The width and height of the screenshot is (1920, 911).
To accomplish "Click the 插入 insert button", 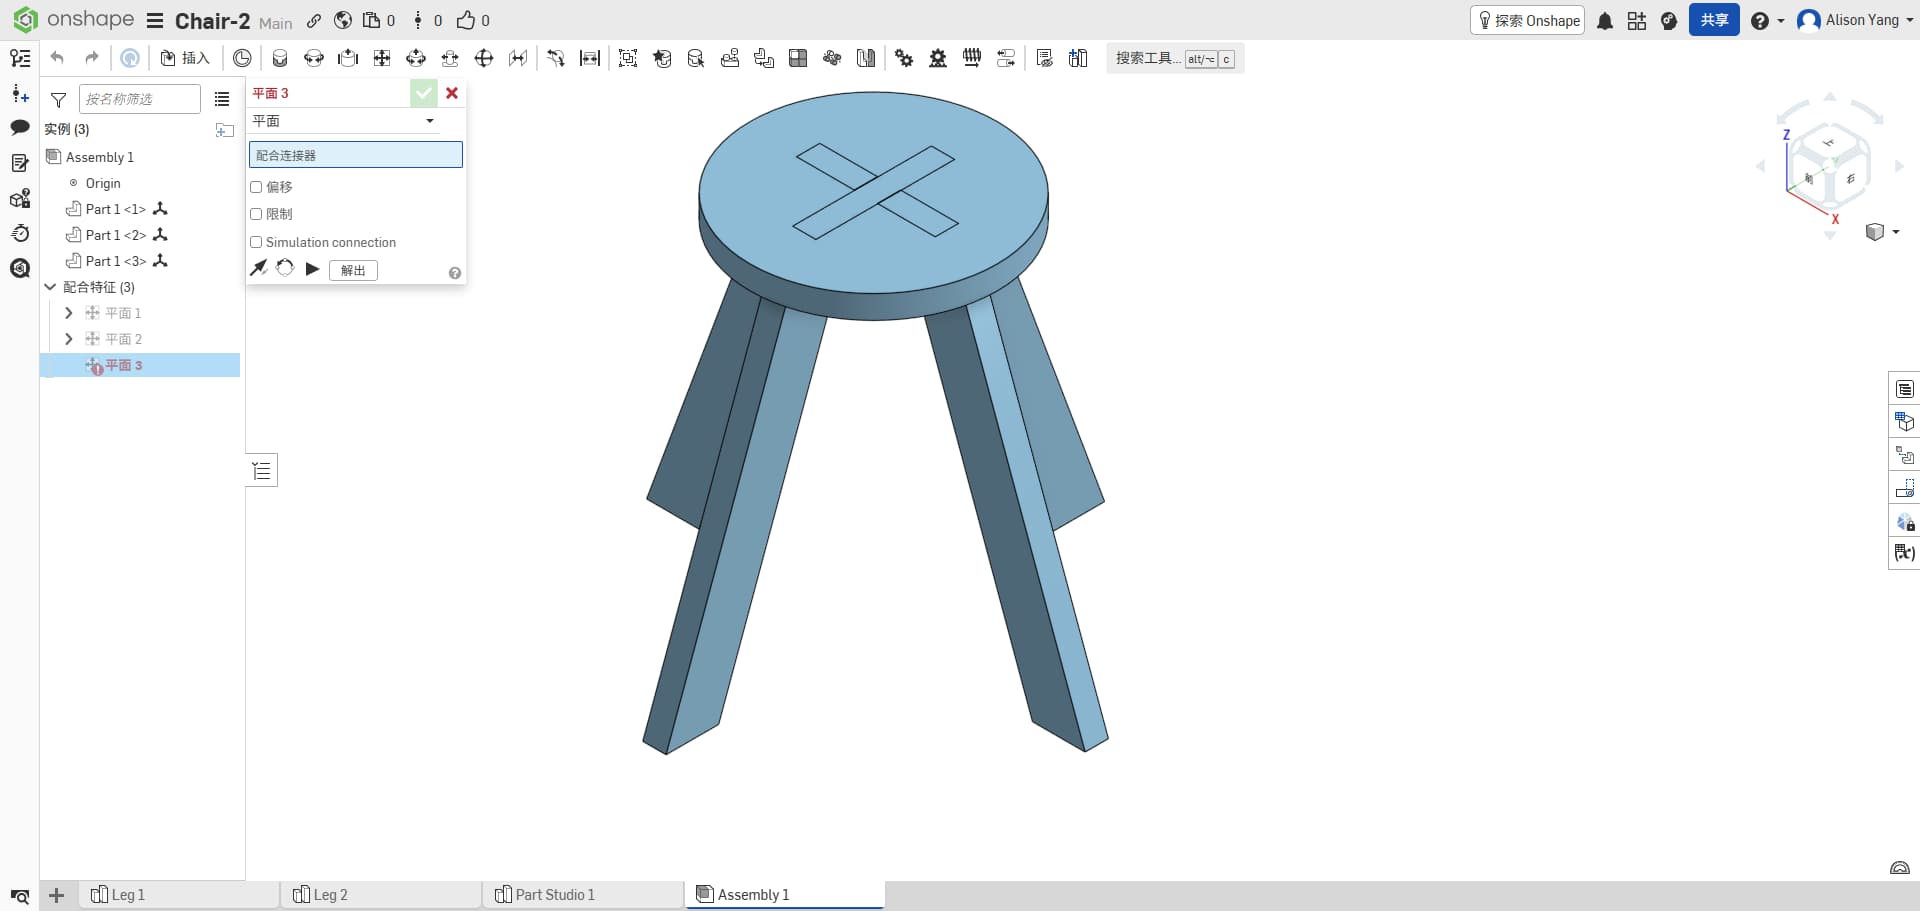I will (185, 58).
